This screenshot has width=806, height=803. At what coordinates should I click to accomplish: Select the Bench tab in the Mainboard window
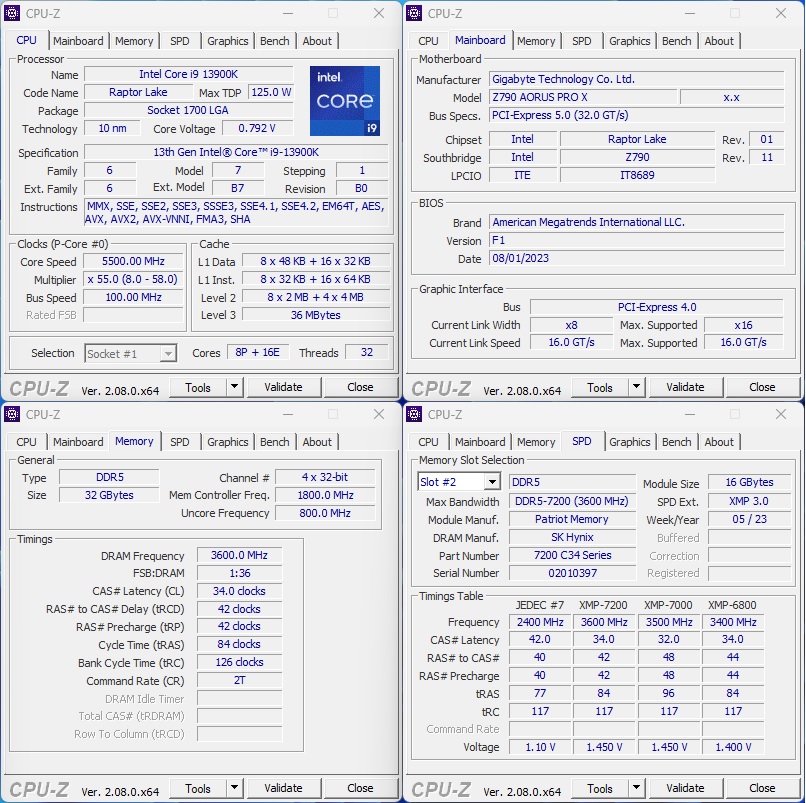pos(676,41)
